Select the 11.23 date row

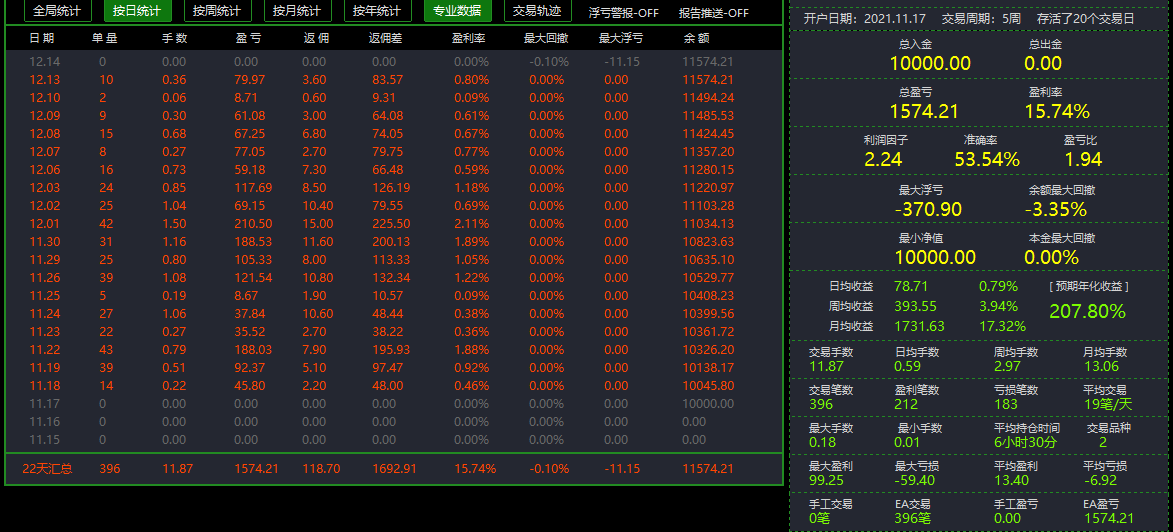point(393,331)
